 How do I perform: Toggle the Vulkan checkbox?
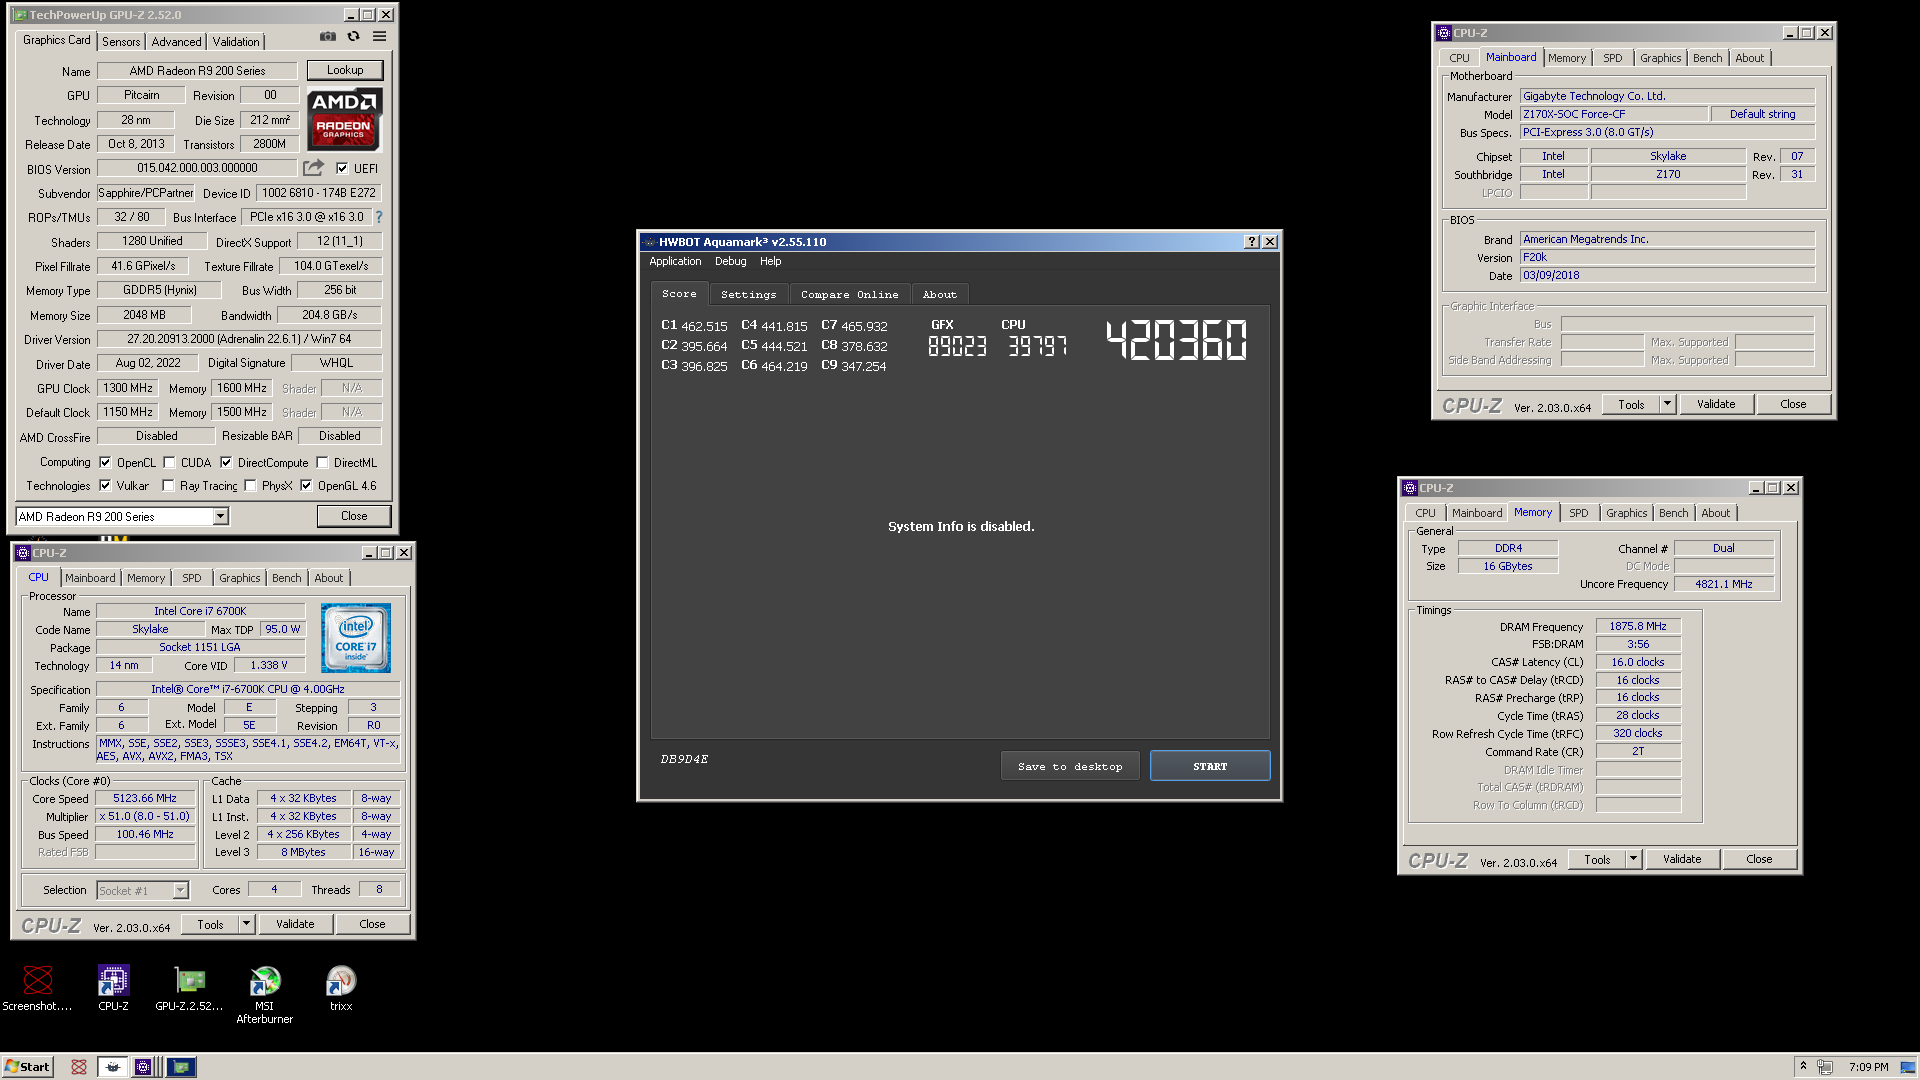click(105, 486)
